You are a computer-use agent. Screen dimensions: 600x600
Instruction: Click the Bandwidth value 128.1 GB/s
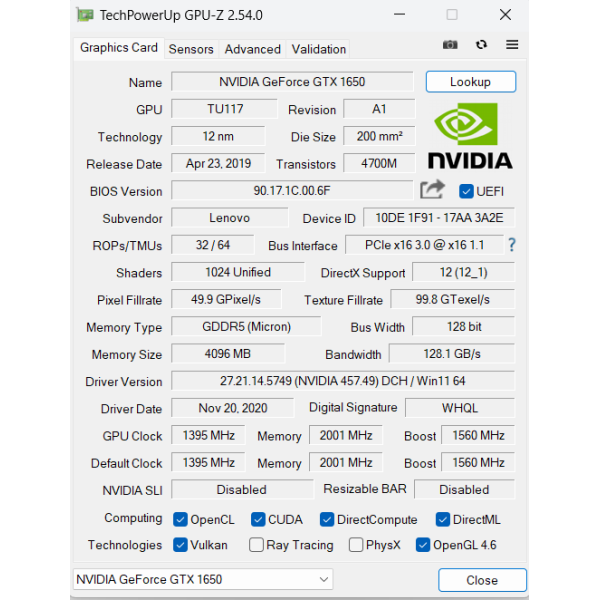coord(452,353)
